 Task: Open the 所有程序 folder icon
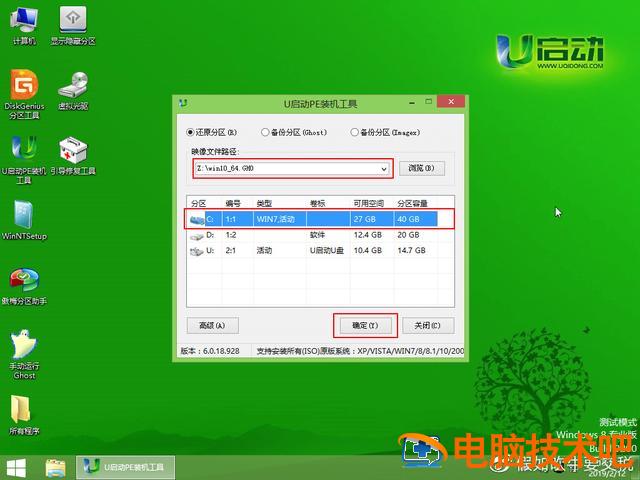point(24,415)
